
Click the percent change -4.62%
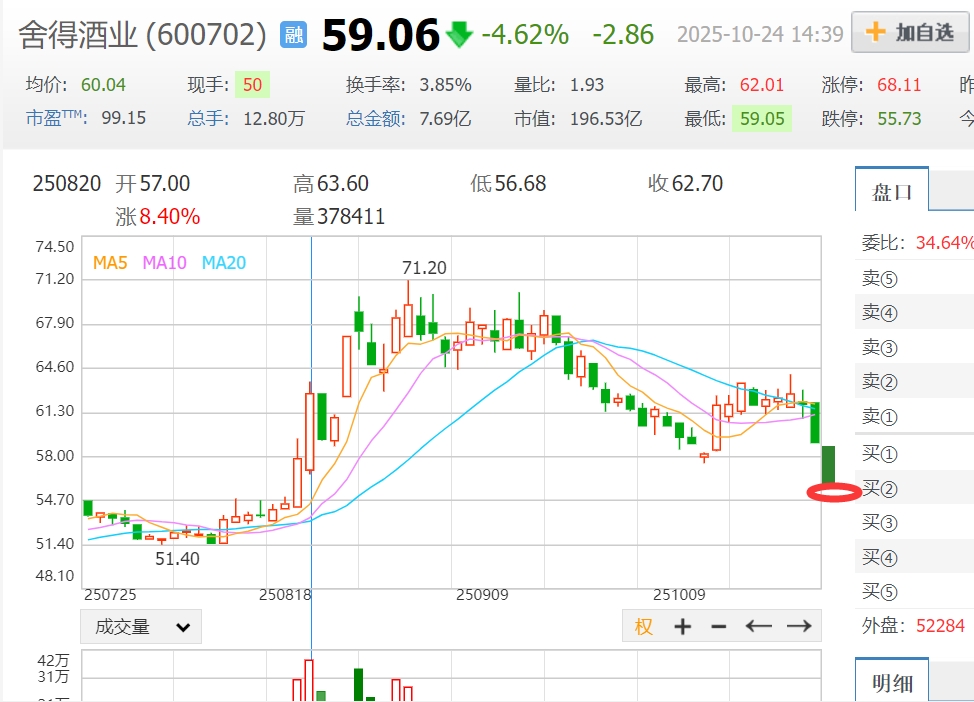click(x=526, y=34)
